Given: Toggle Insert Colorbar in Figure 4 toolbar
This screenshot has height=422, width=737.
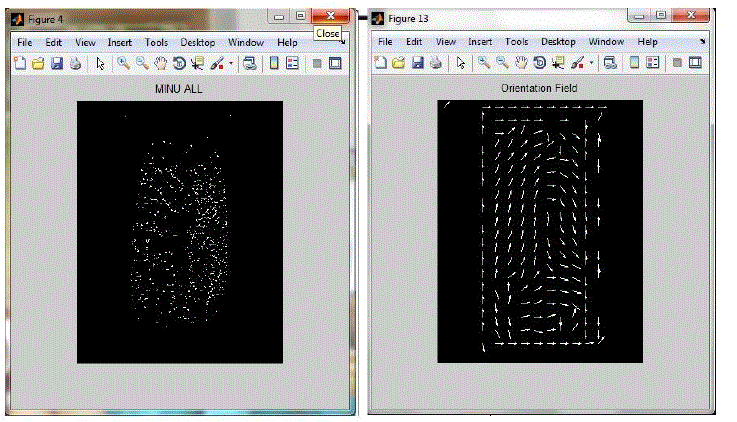Looking at the screenshot, I should click(x=273, y=63).
